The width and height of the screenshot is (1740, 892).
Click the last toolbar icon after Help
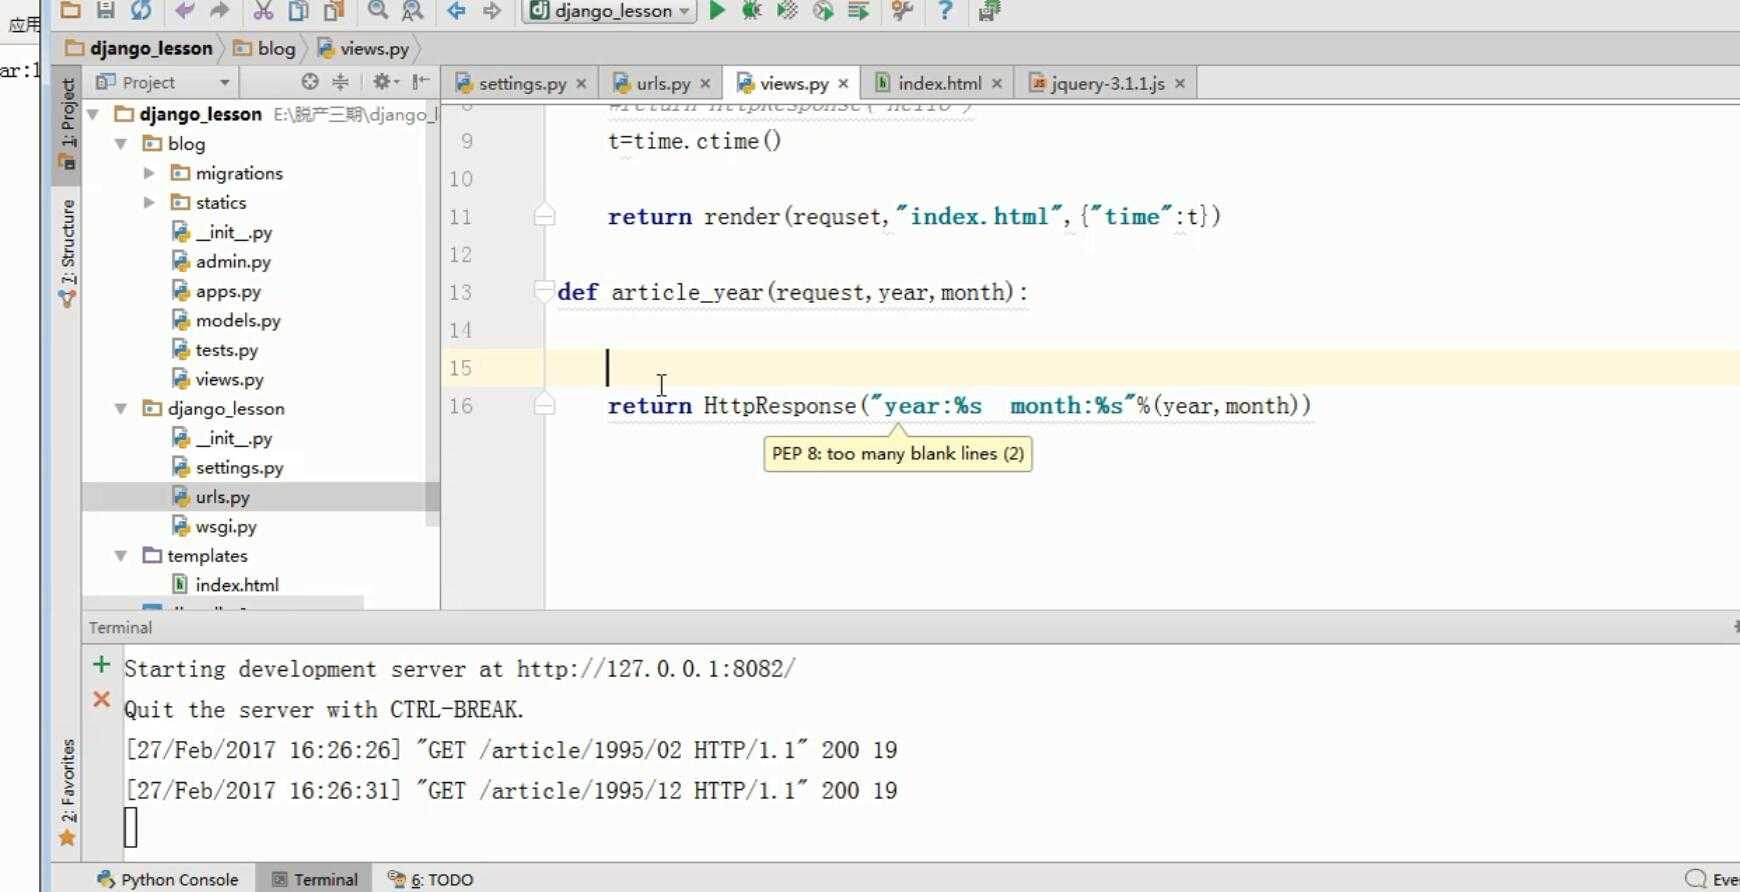[x=989, y=10]
